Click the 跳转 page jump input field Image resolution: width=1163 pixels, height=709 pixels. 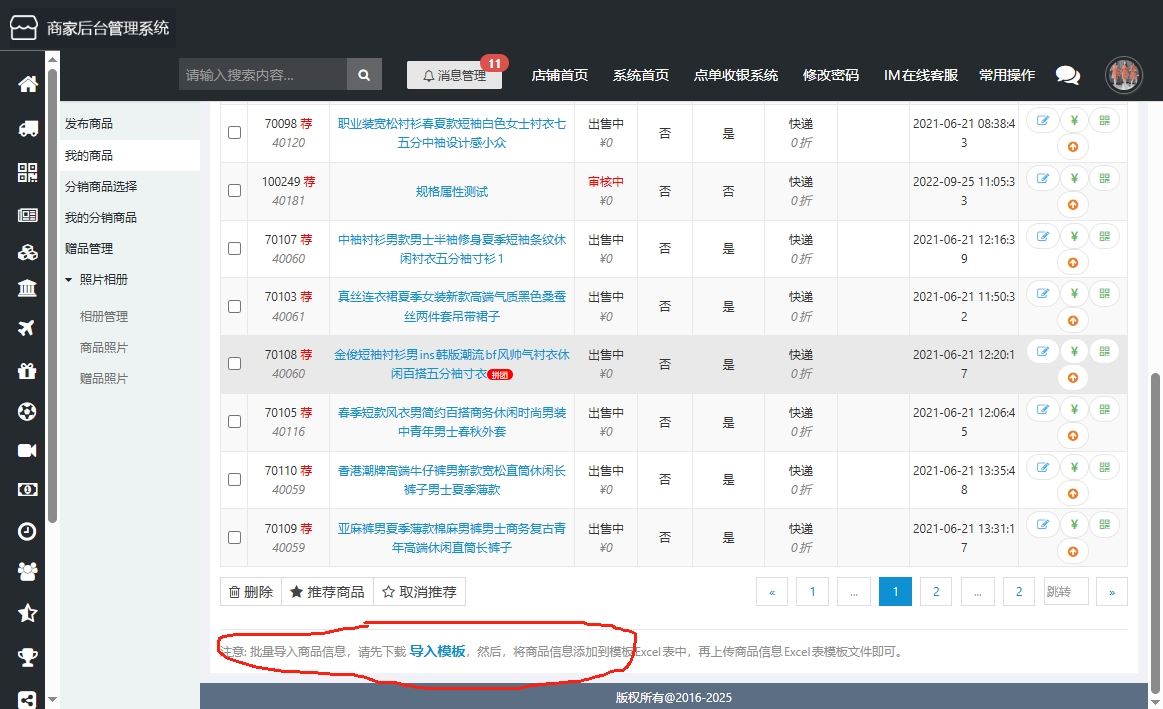1065,592
